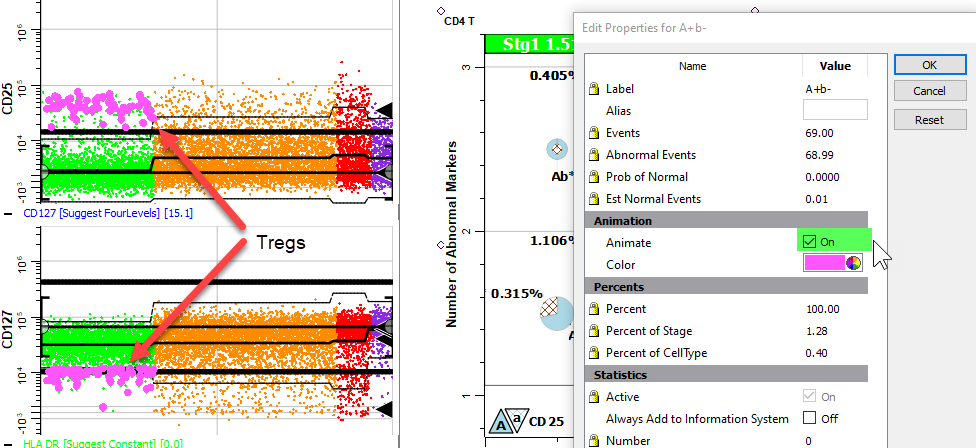This screenshot has height=448, width=976.
Task: Toggle the Animate On checkbox
Action: pos(810,242)
